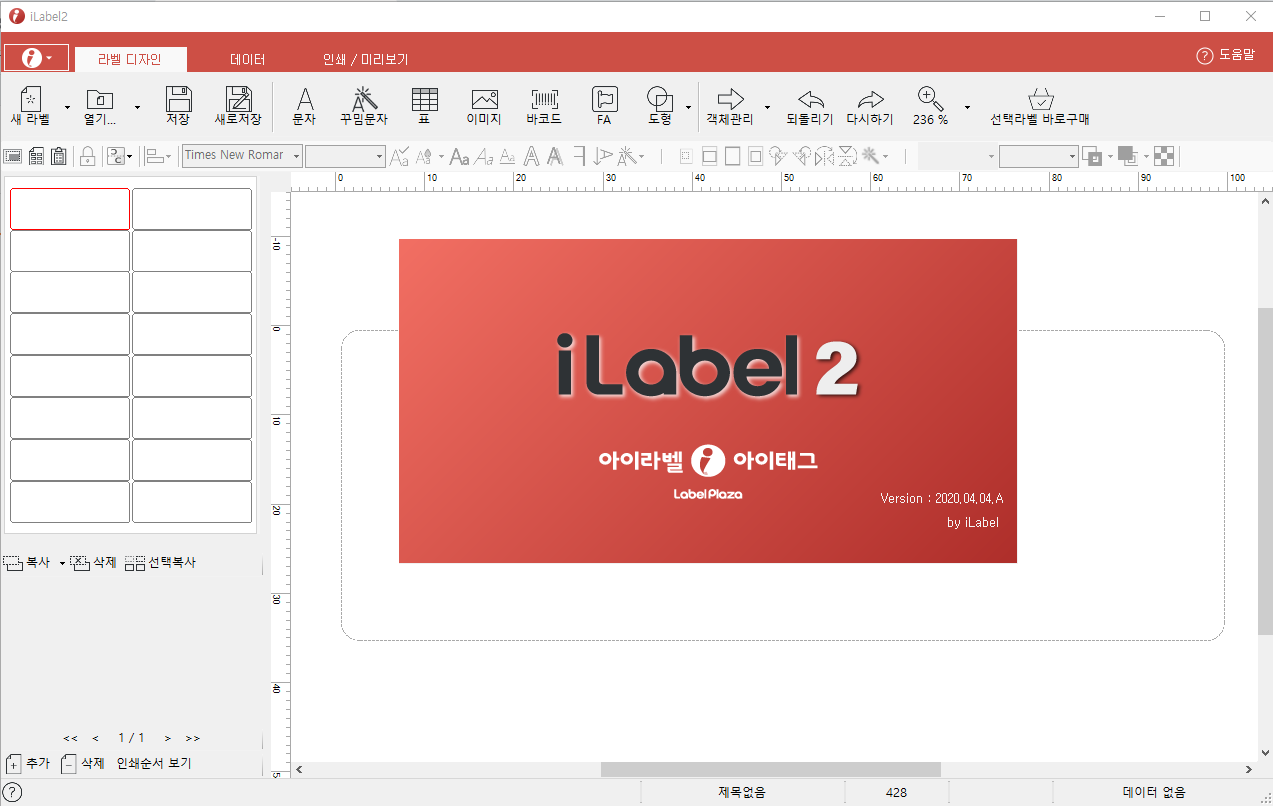The width and height of the screenshot is (1273, 806).
Task: Click the 236 % zoom magnifier icon
Action: (x=930, y=107)
